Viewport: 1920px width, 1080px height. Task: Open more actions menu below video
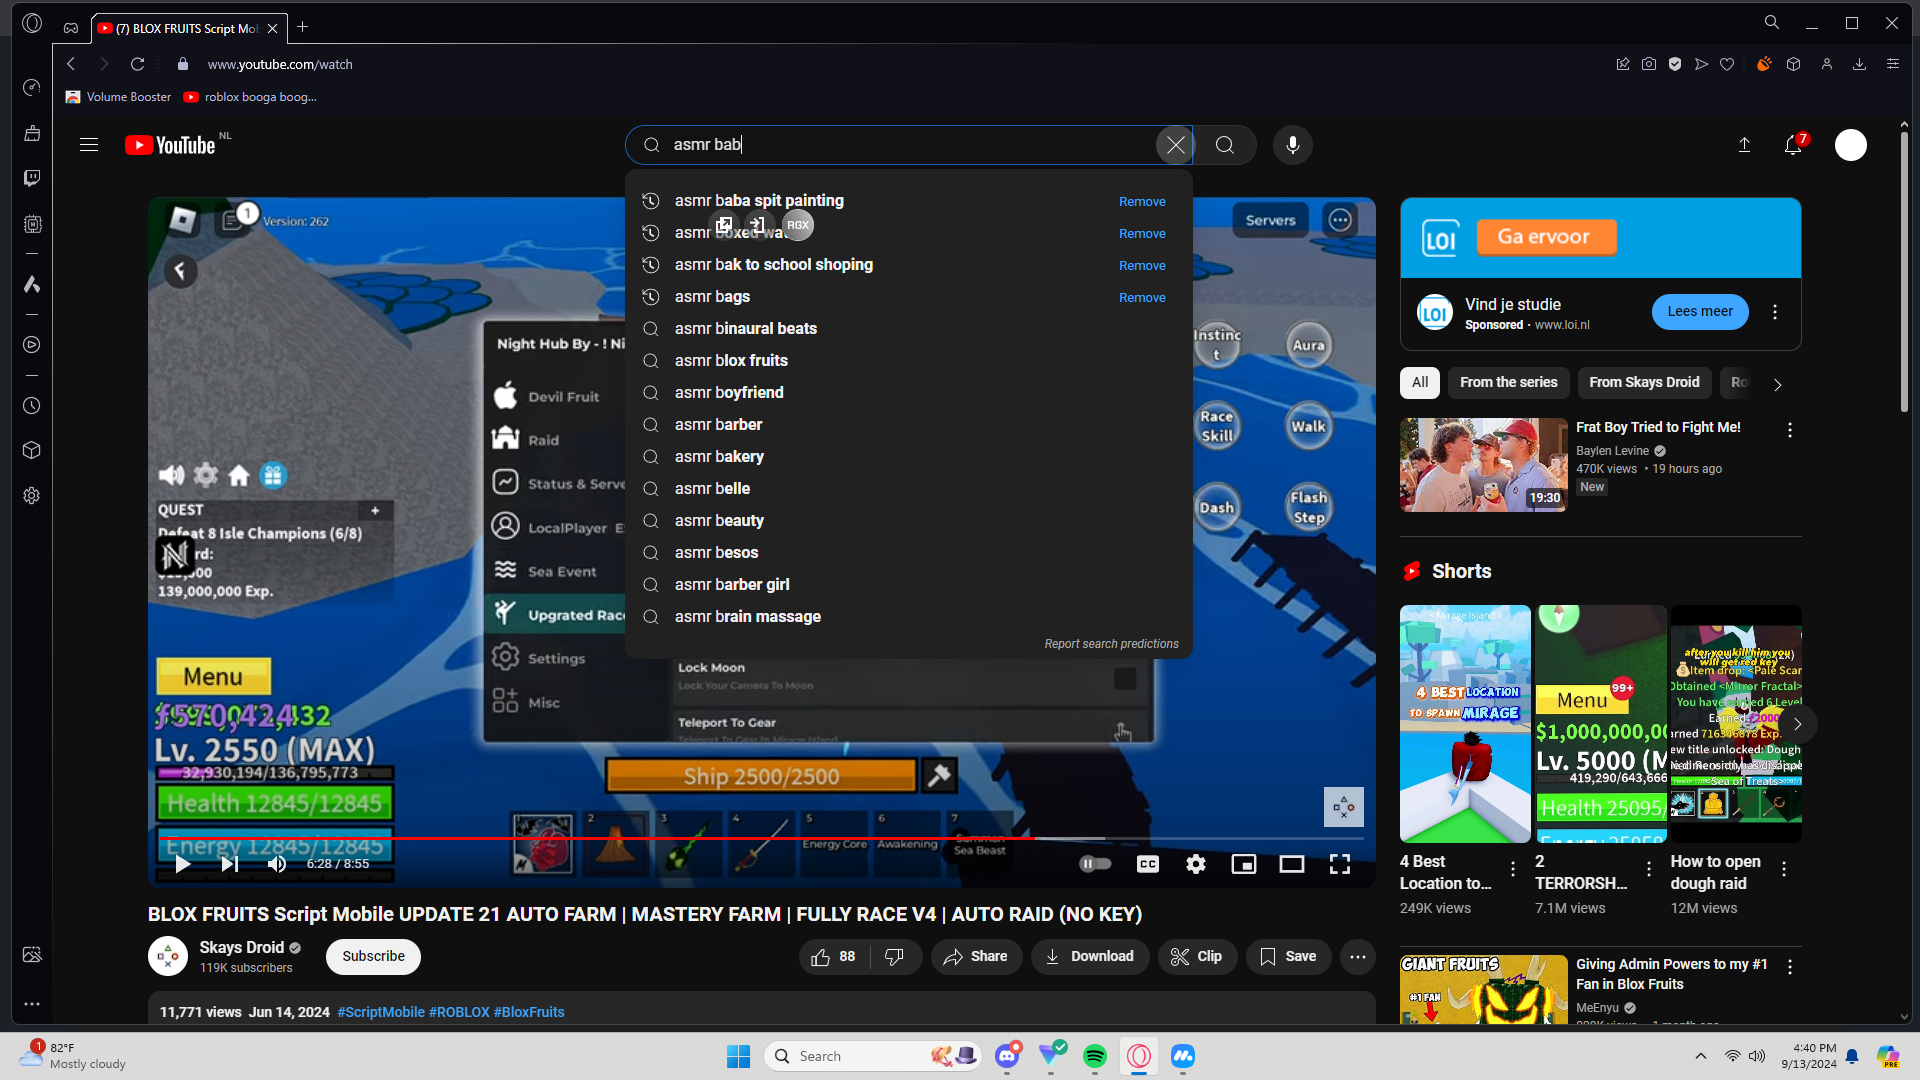(x=1358, y=957)
